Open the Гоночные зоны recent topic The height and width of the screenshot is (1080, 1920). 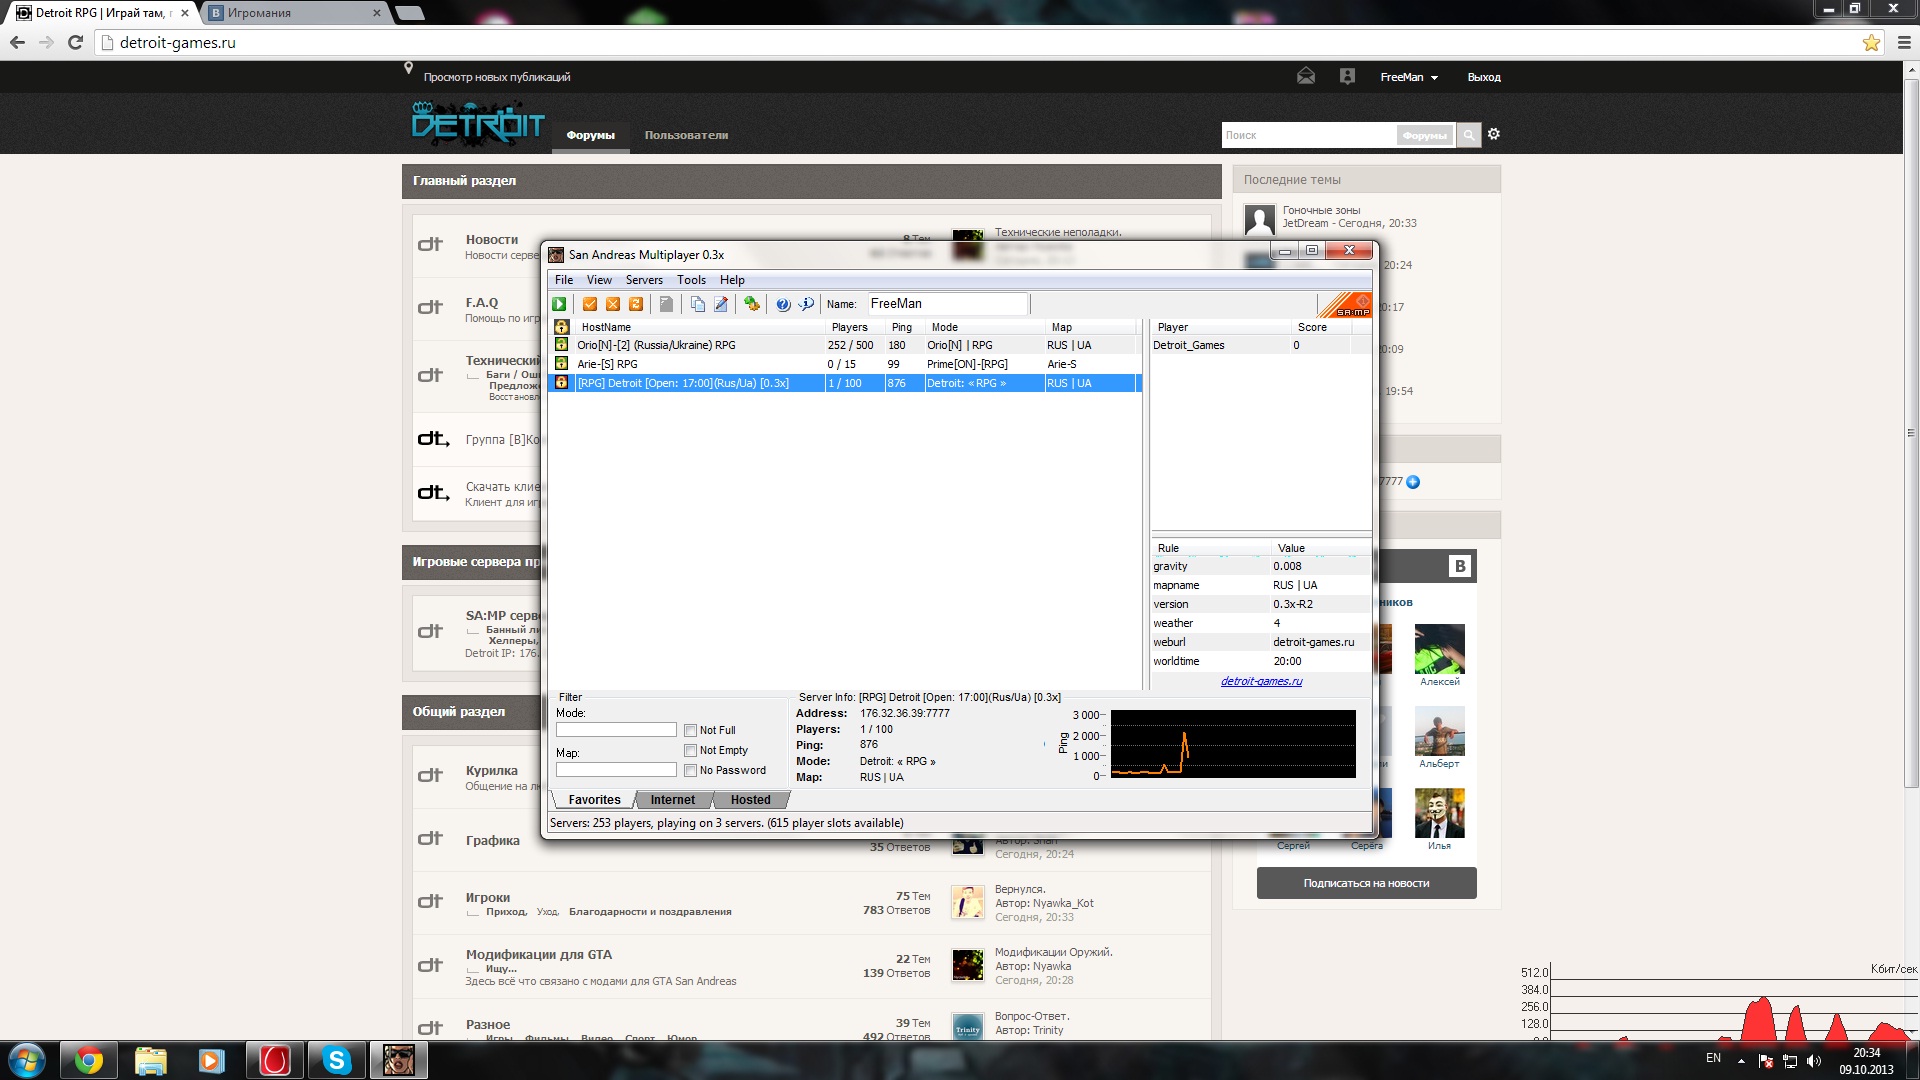point(1321,211)
